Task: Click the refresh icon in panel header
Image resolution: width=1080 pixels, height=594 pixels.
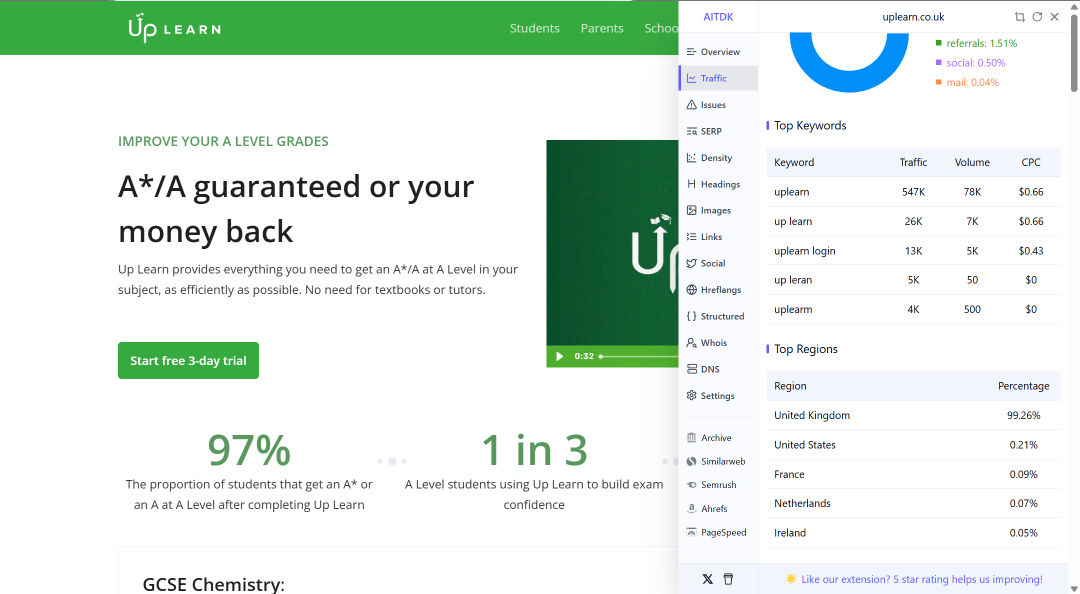Action: click(1037, 17)
